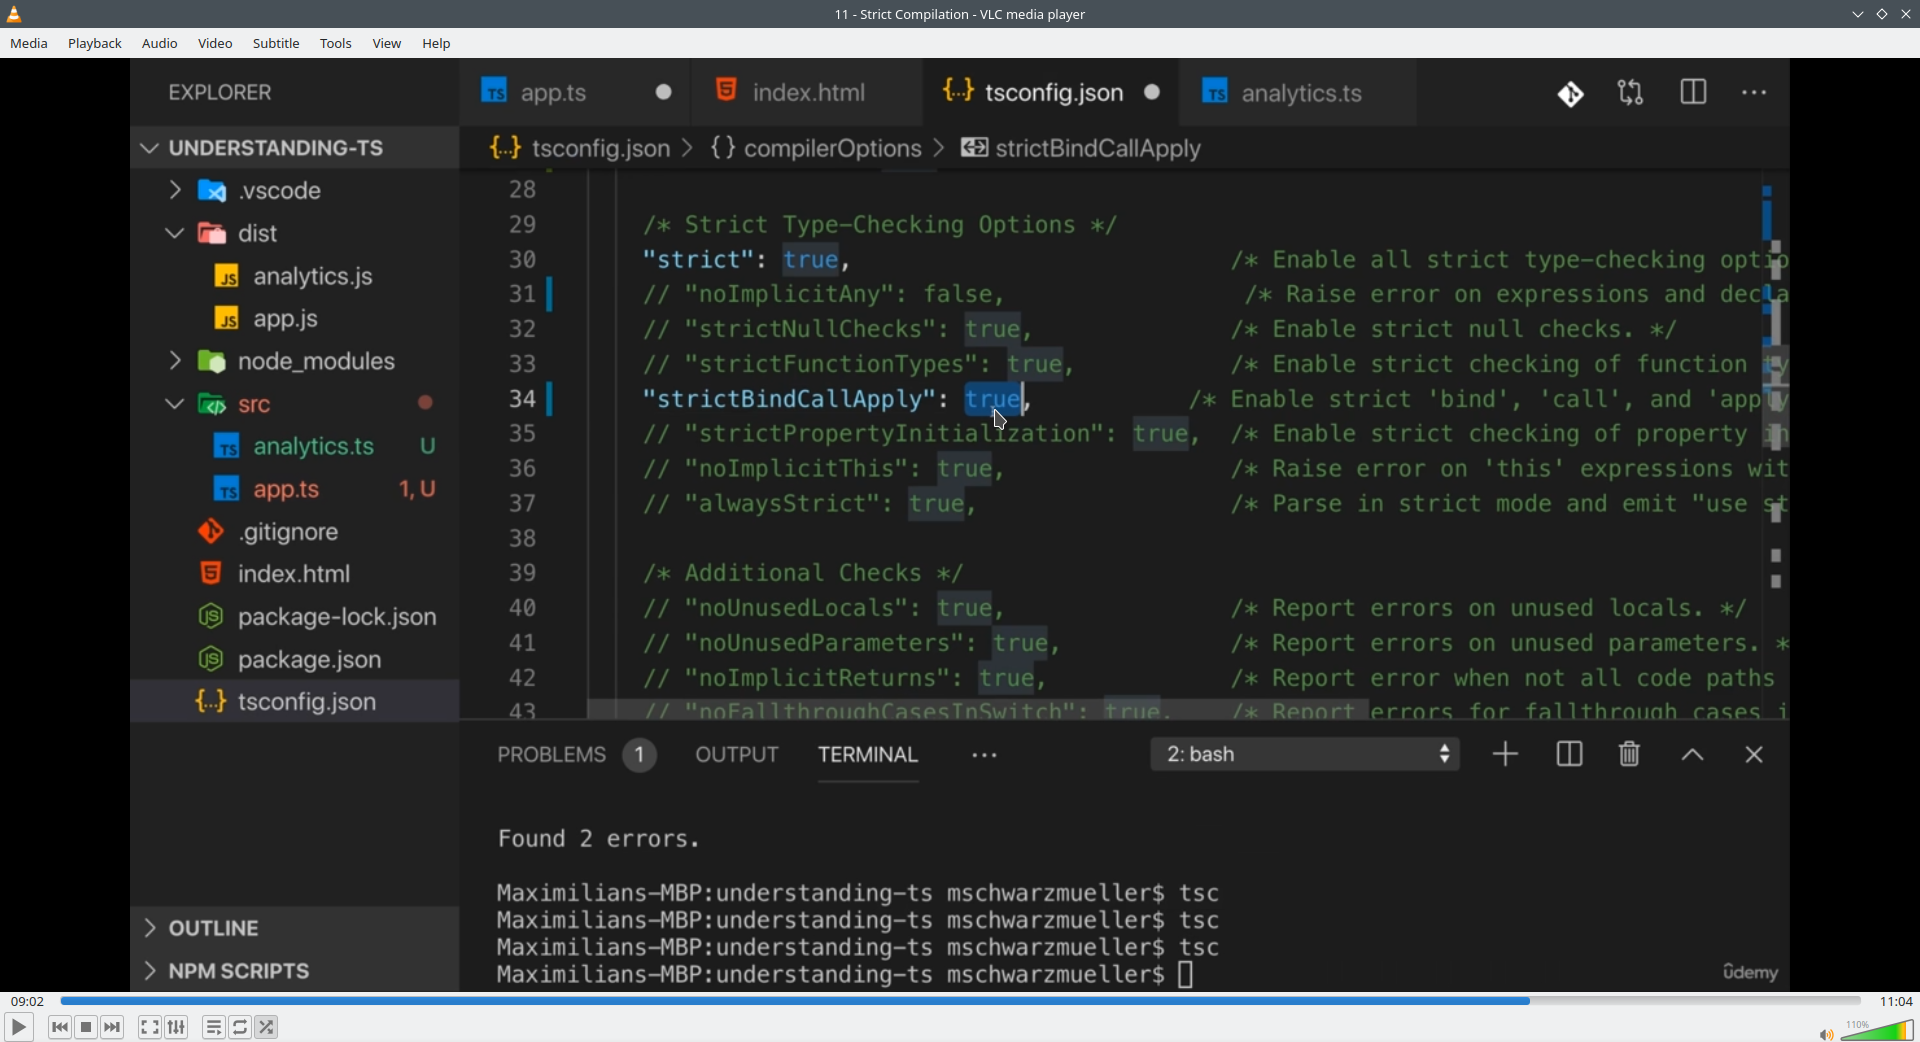Screen dimensions: 1920x1042
Task: Open index.html in the explorer
Action: 294,574
